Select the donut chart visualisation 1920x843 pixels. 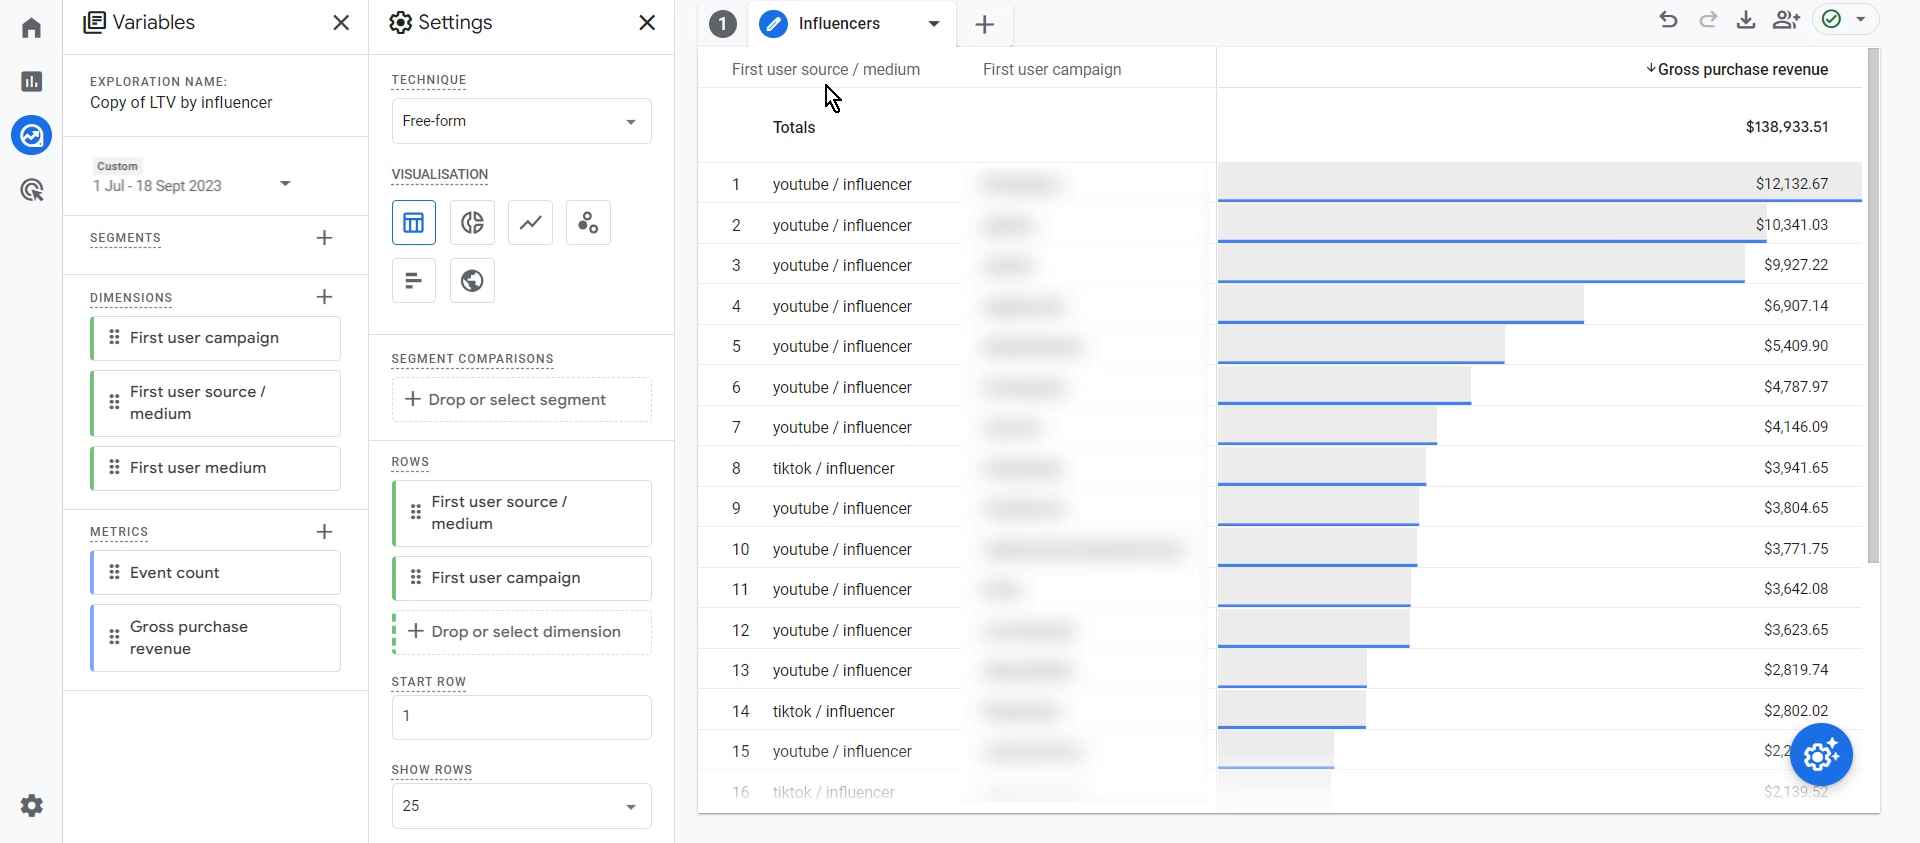point(472,223)
